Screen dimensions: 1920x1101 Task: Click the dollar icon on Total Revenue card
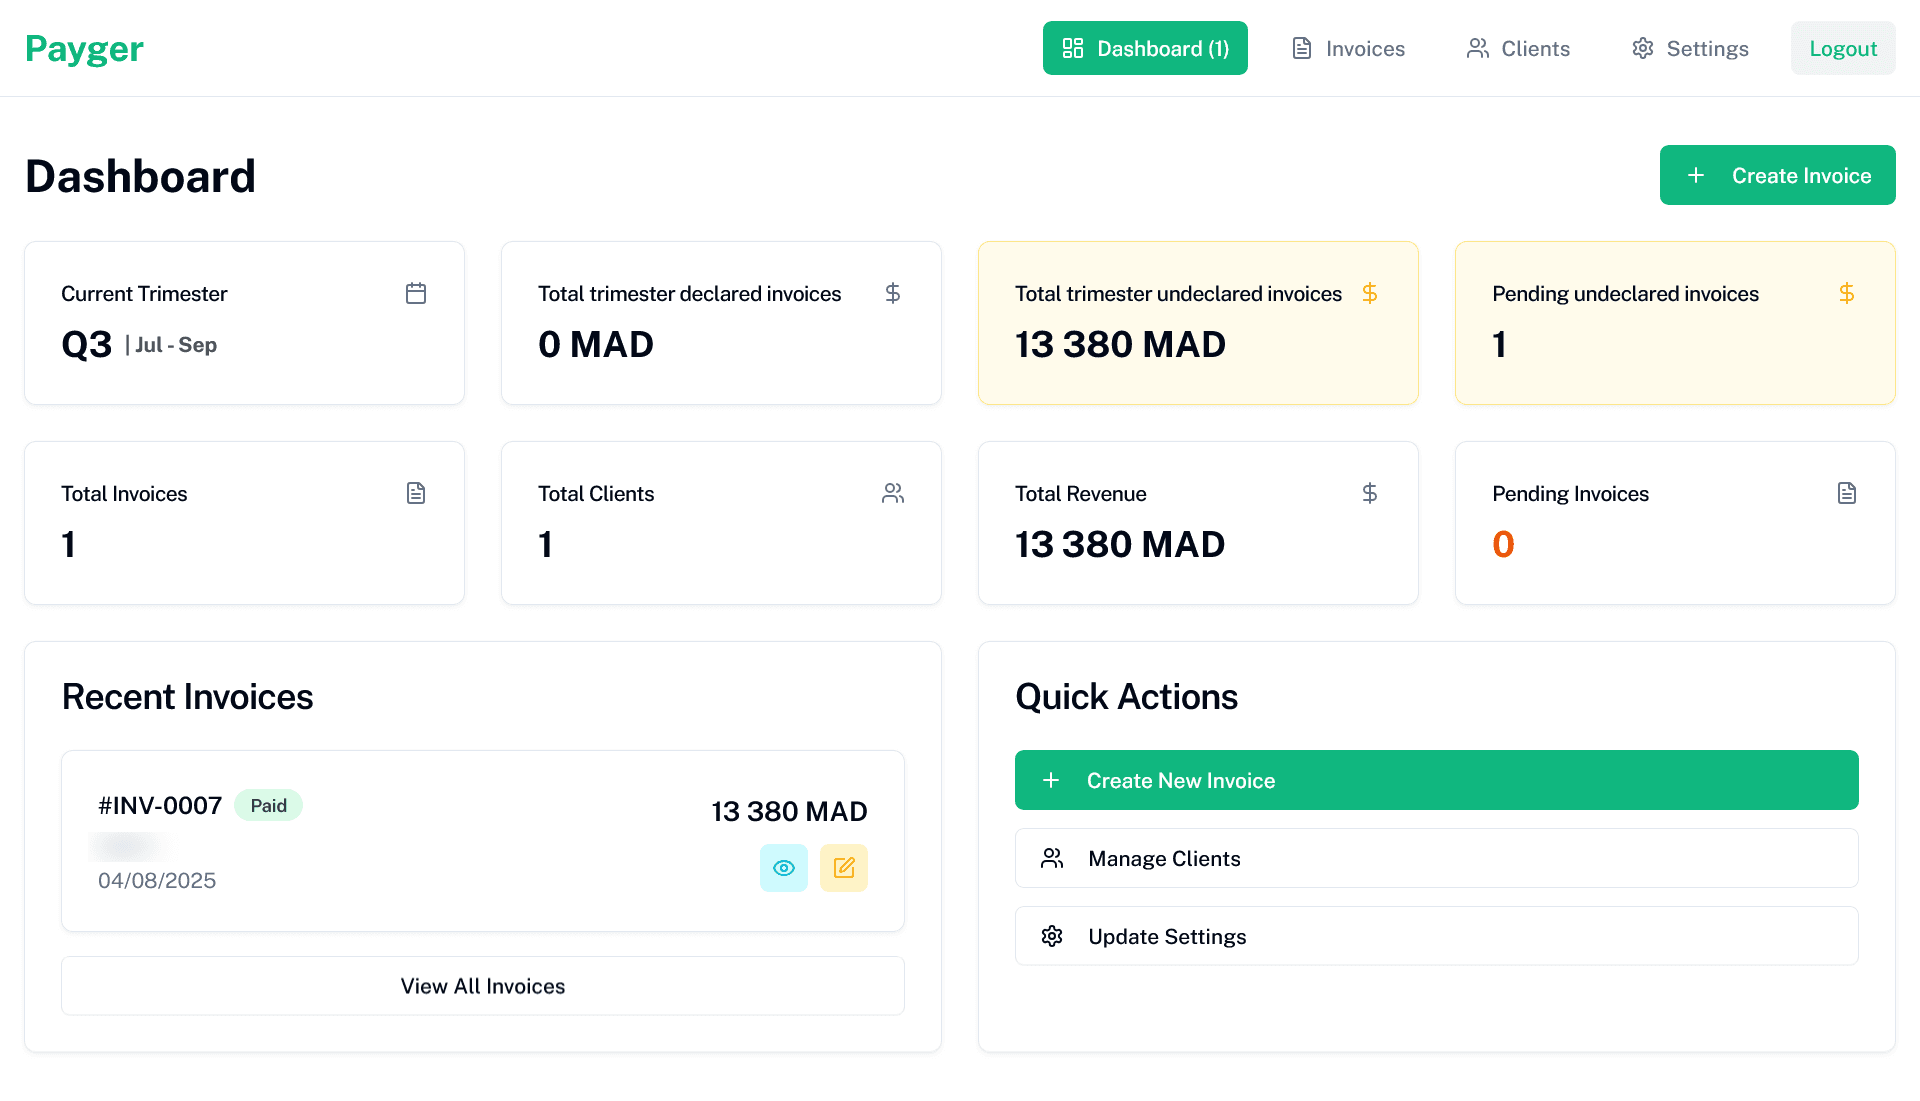(x=1370, y=493)
